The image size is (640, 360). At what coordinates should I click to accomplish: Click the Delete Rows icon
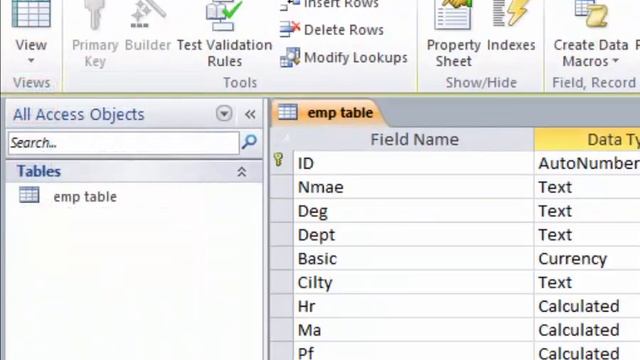click(x=290, y=29)
